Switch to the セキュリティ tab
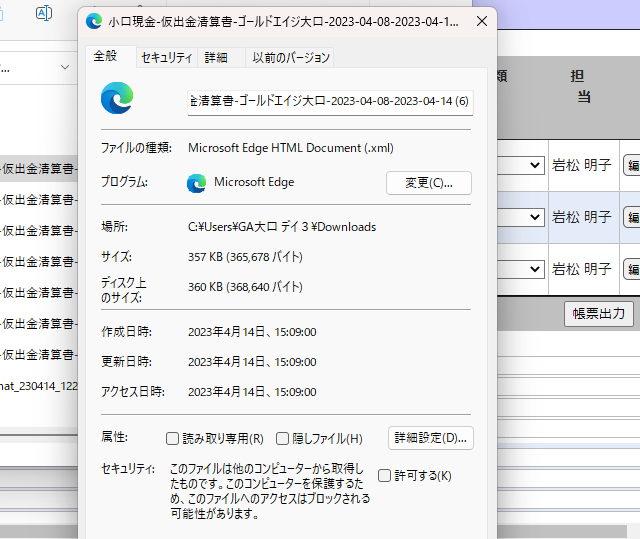640x539 pixels. pyautogui.click(x=166, y=58)
